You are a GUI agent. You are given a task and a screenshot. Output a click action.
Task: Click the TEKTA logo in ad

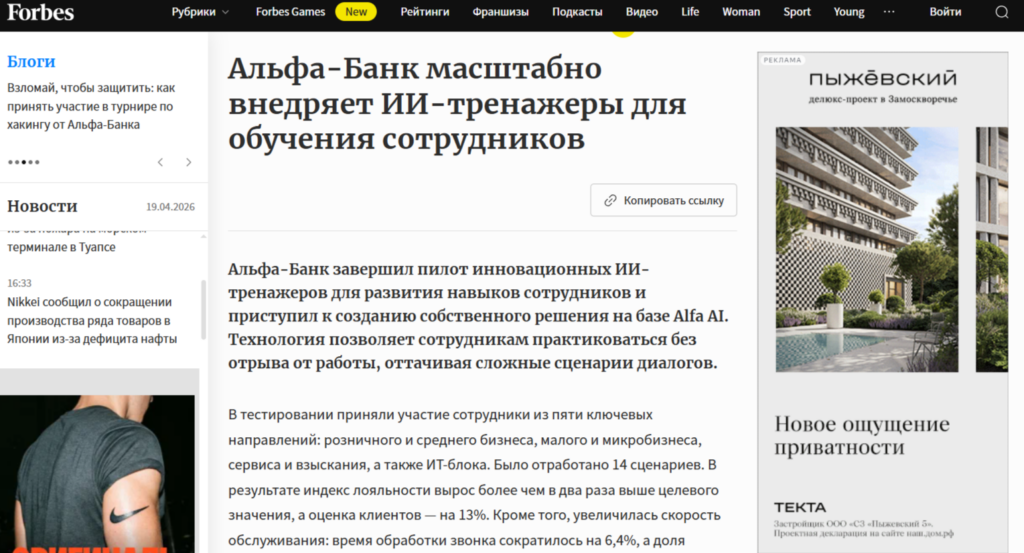(800, 507)
